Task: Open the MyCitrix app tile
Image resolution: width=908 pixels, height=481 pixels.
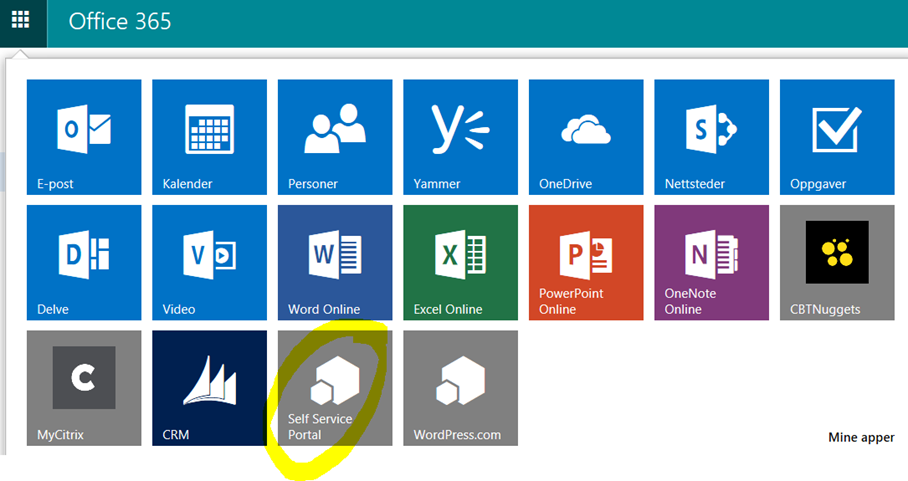Action: (84, 388)
